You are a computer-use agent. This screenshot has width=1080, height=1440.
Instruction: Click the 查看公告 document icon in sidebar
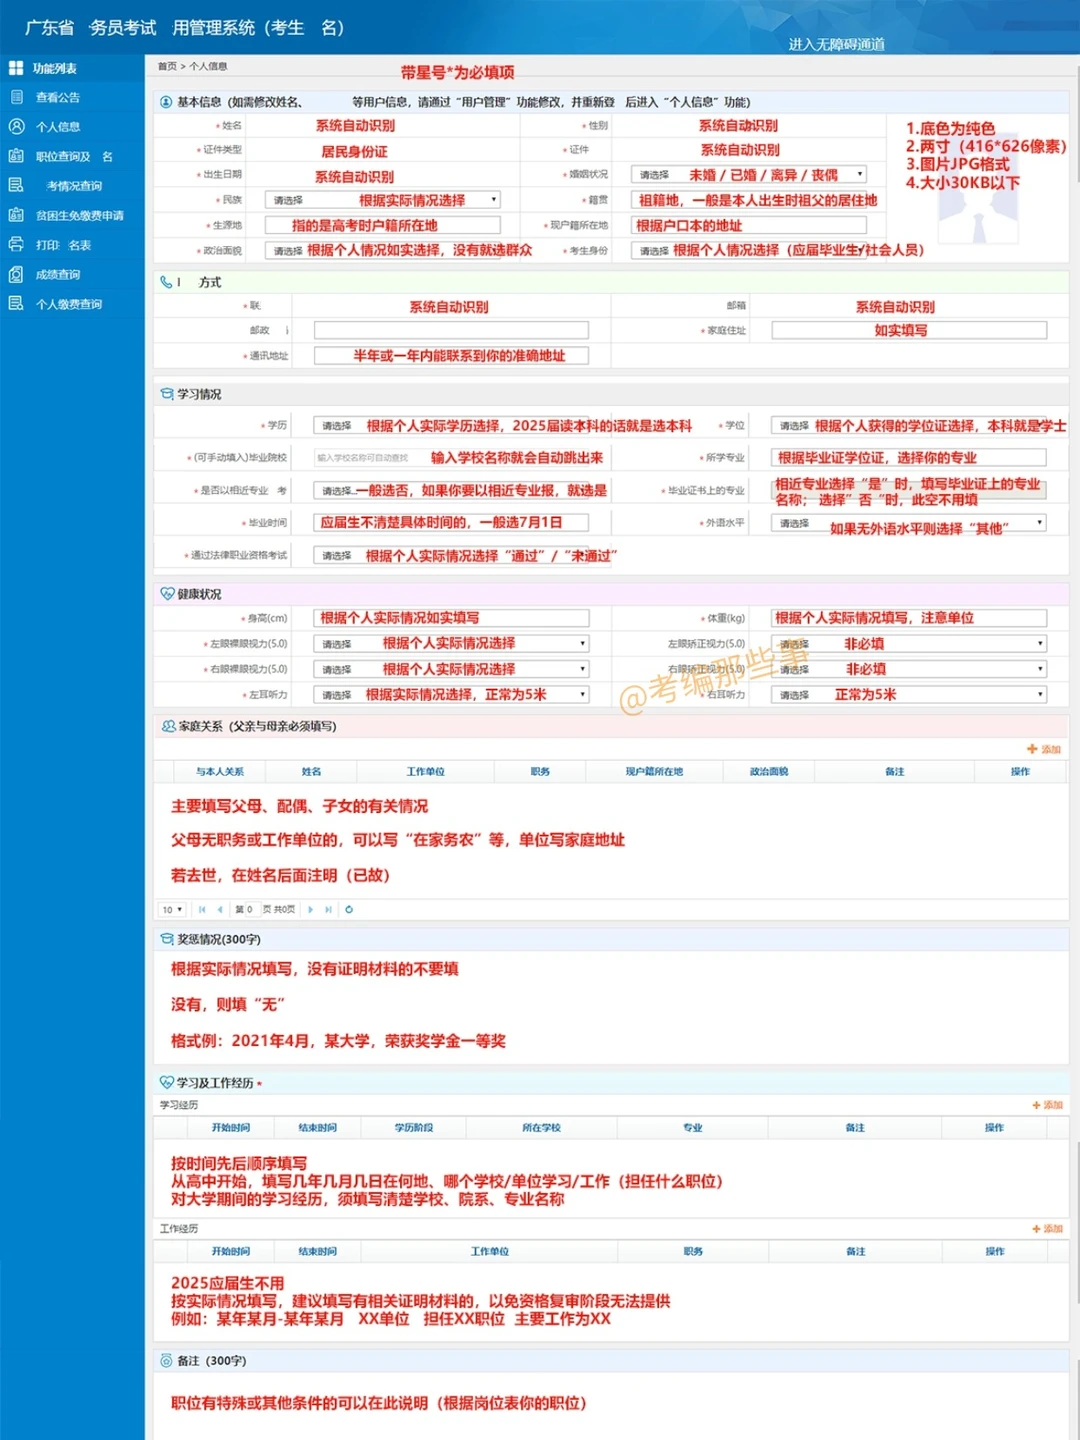coord(16,97)
